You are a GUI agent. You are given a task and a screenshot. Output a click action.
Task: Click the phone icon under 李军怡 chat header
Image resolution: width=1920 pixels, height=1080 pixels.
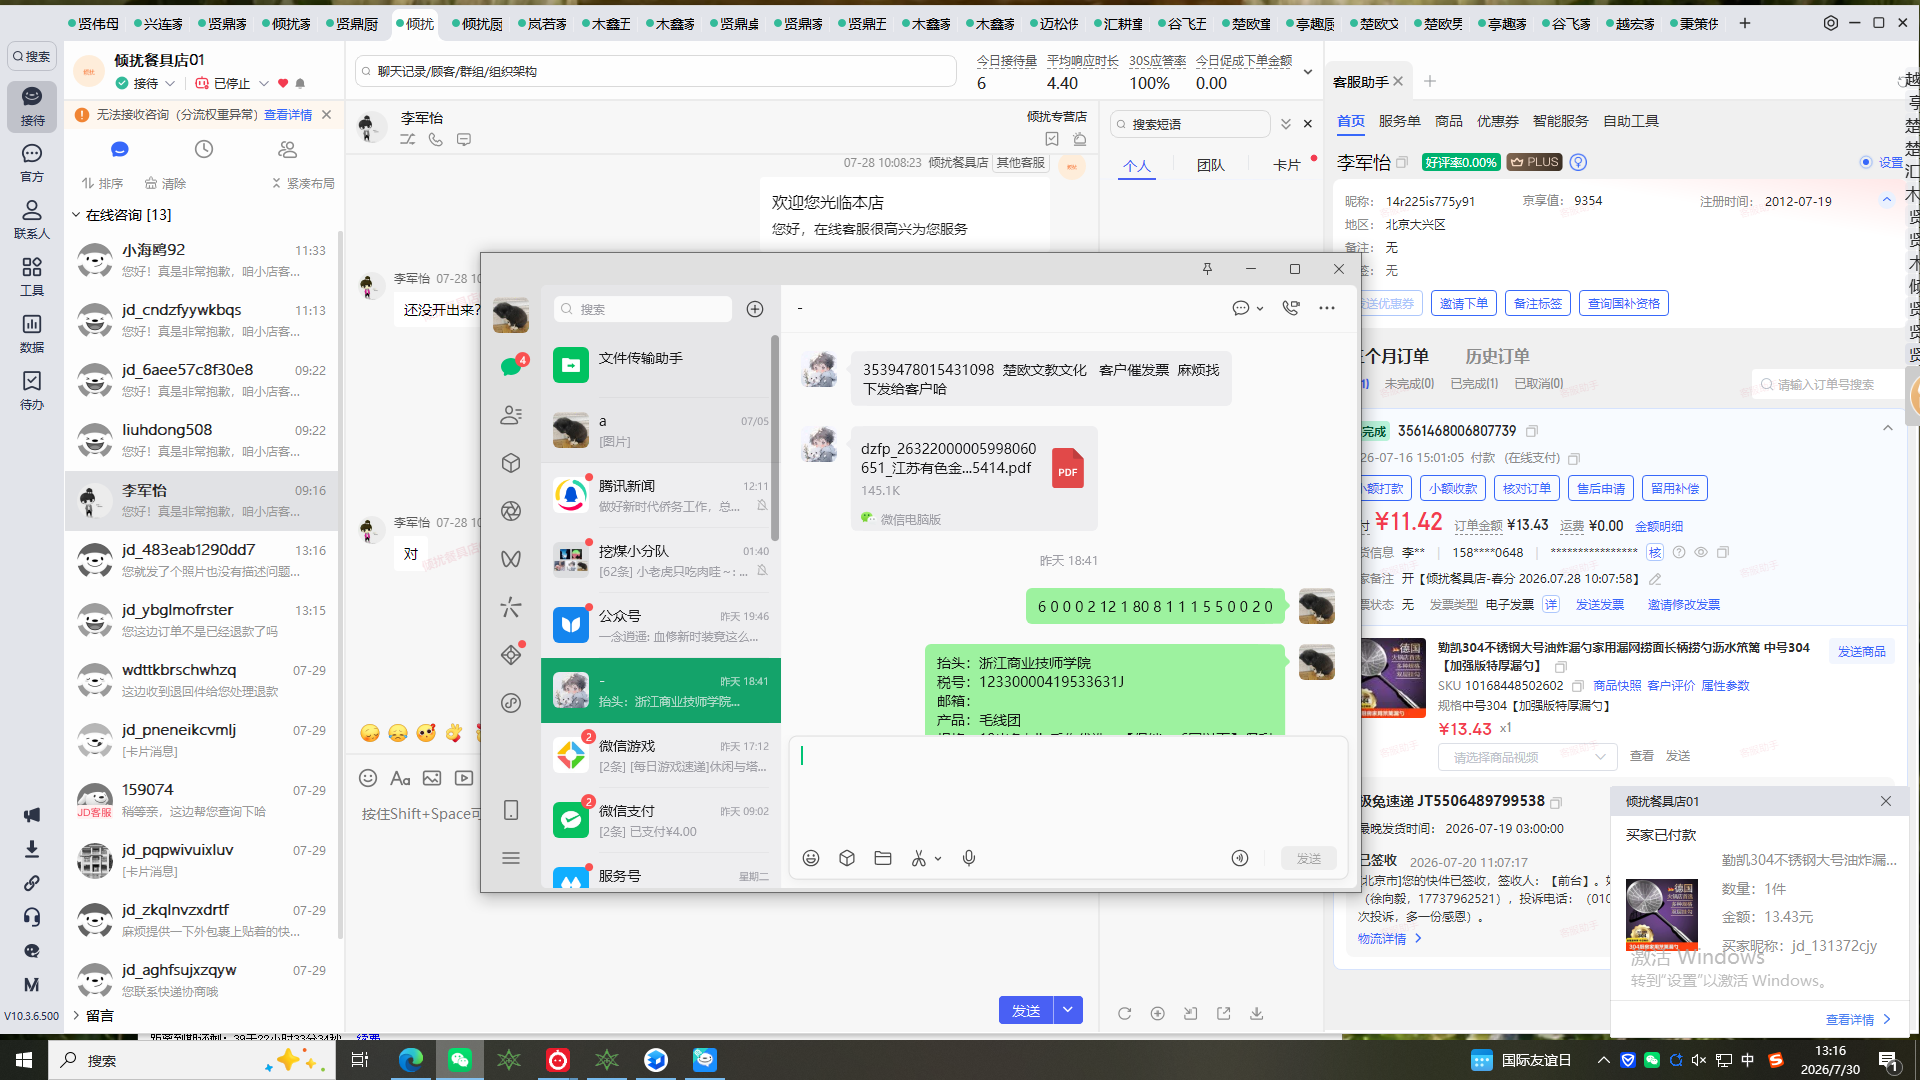(436, 140)
